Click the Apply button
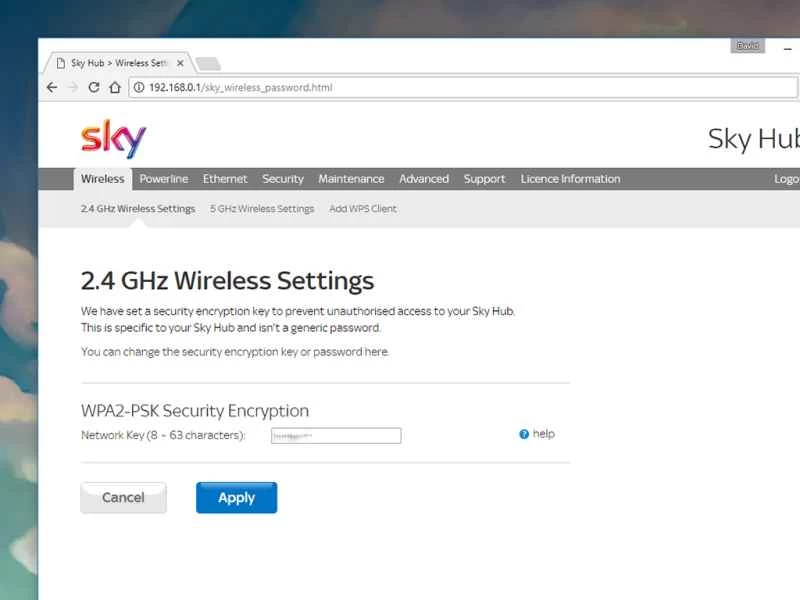The height and width of the screenshot is (600, 800). click(236, 497)
